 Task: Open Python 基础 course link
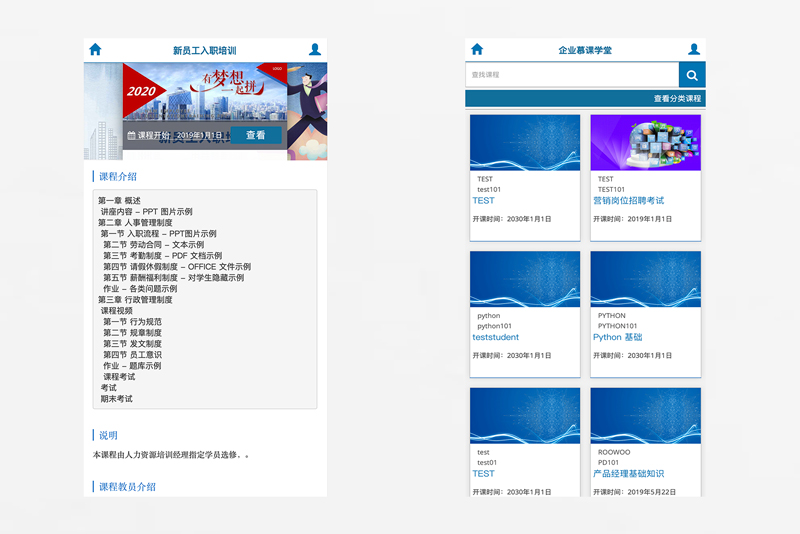click(x=617, y=337)
